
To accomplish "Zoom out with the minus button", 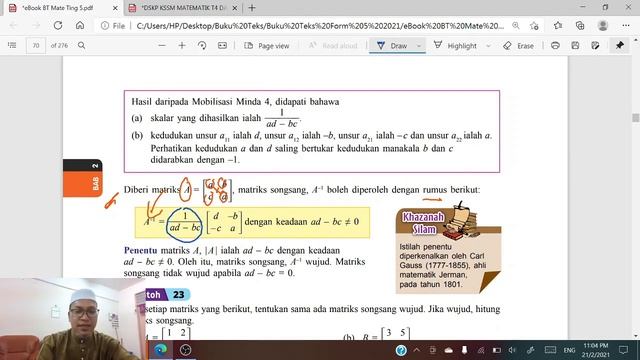I will (x=162, y=45).
